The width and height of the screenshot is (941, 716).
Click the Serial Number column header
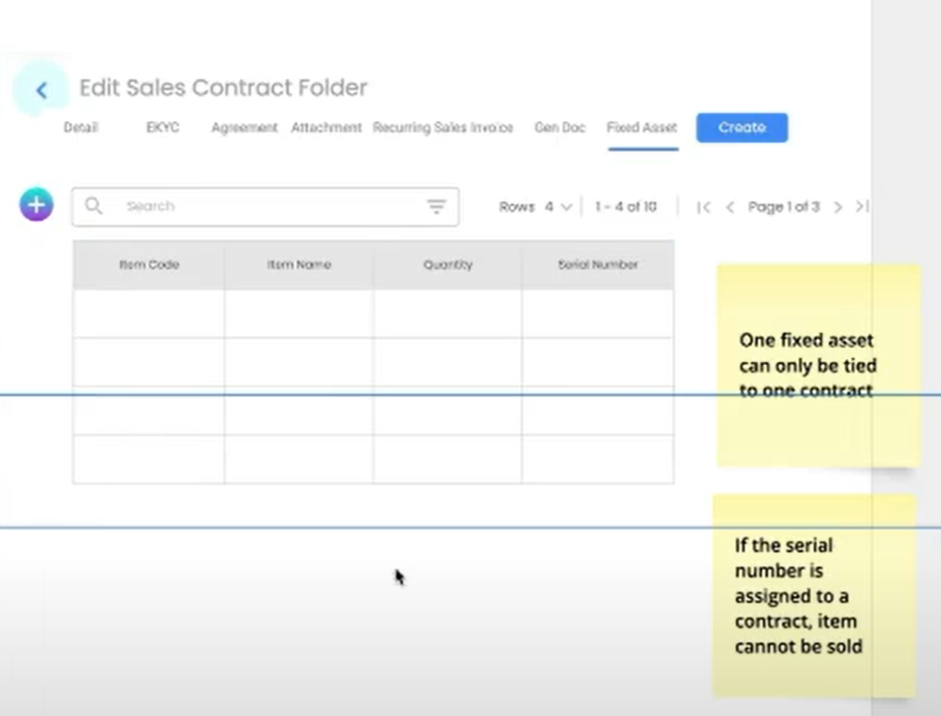pos(598,265)
